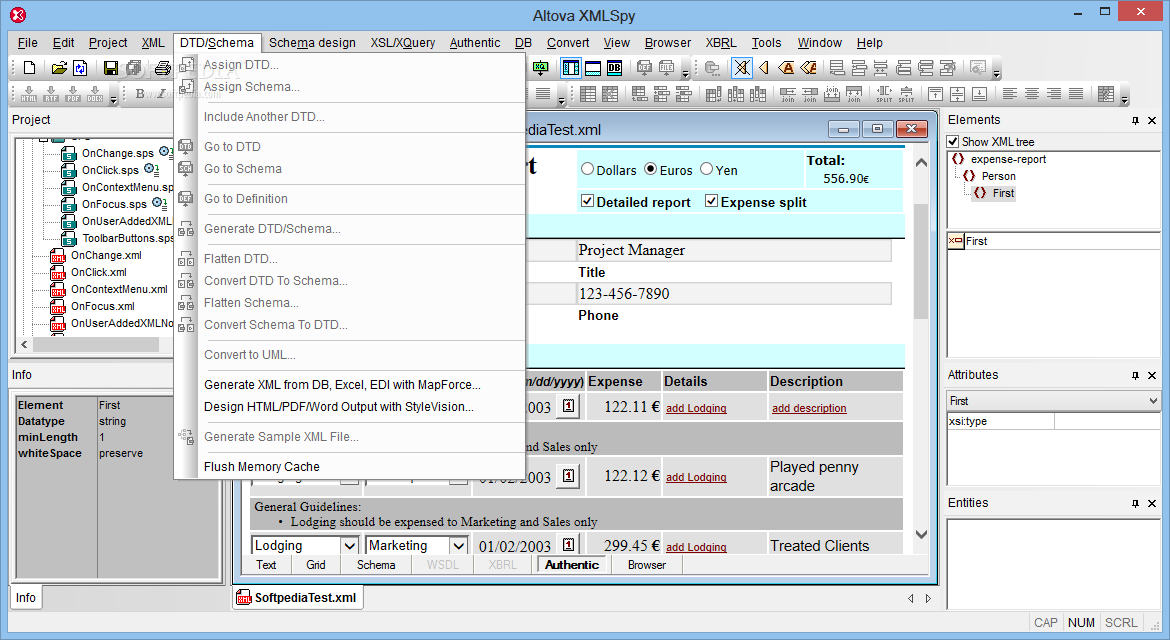The height and width of the screenshot is (640, 1170).
Task: Click the XQ toolbar icon
Action: click(540, 68)
